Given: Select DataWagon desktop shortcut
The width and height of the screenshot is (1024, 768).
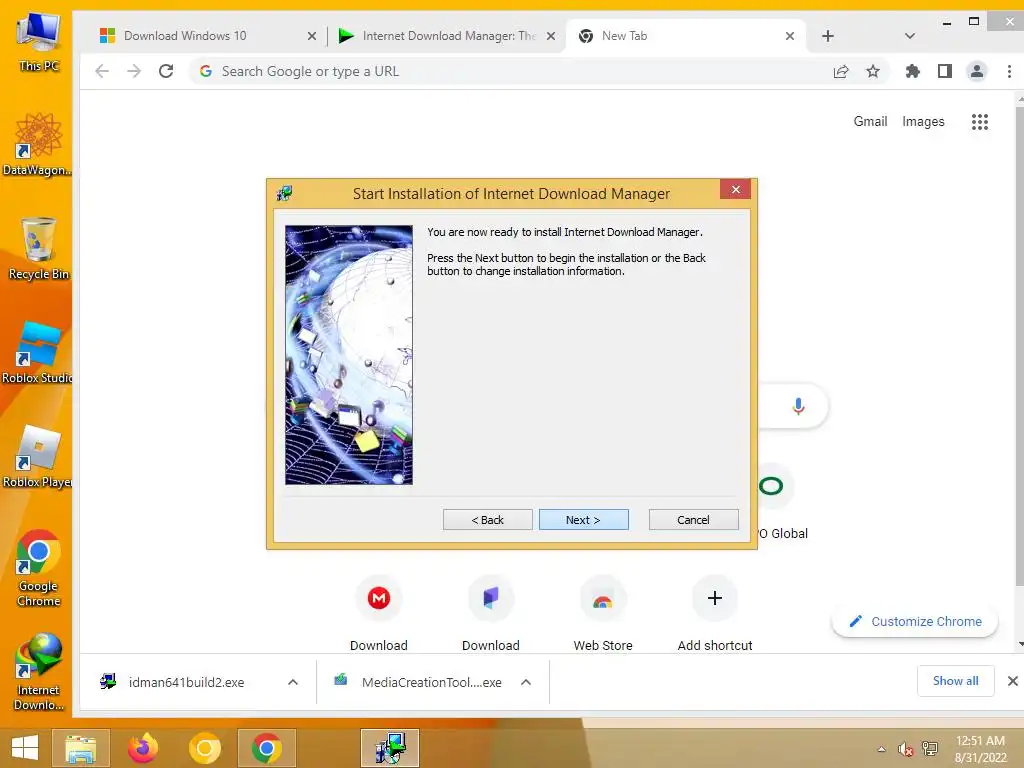Looking at the screenshot, I should [x=37, y=144].
